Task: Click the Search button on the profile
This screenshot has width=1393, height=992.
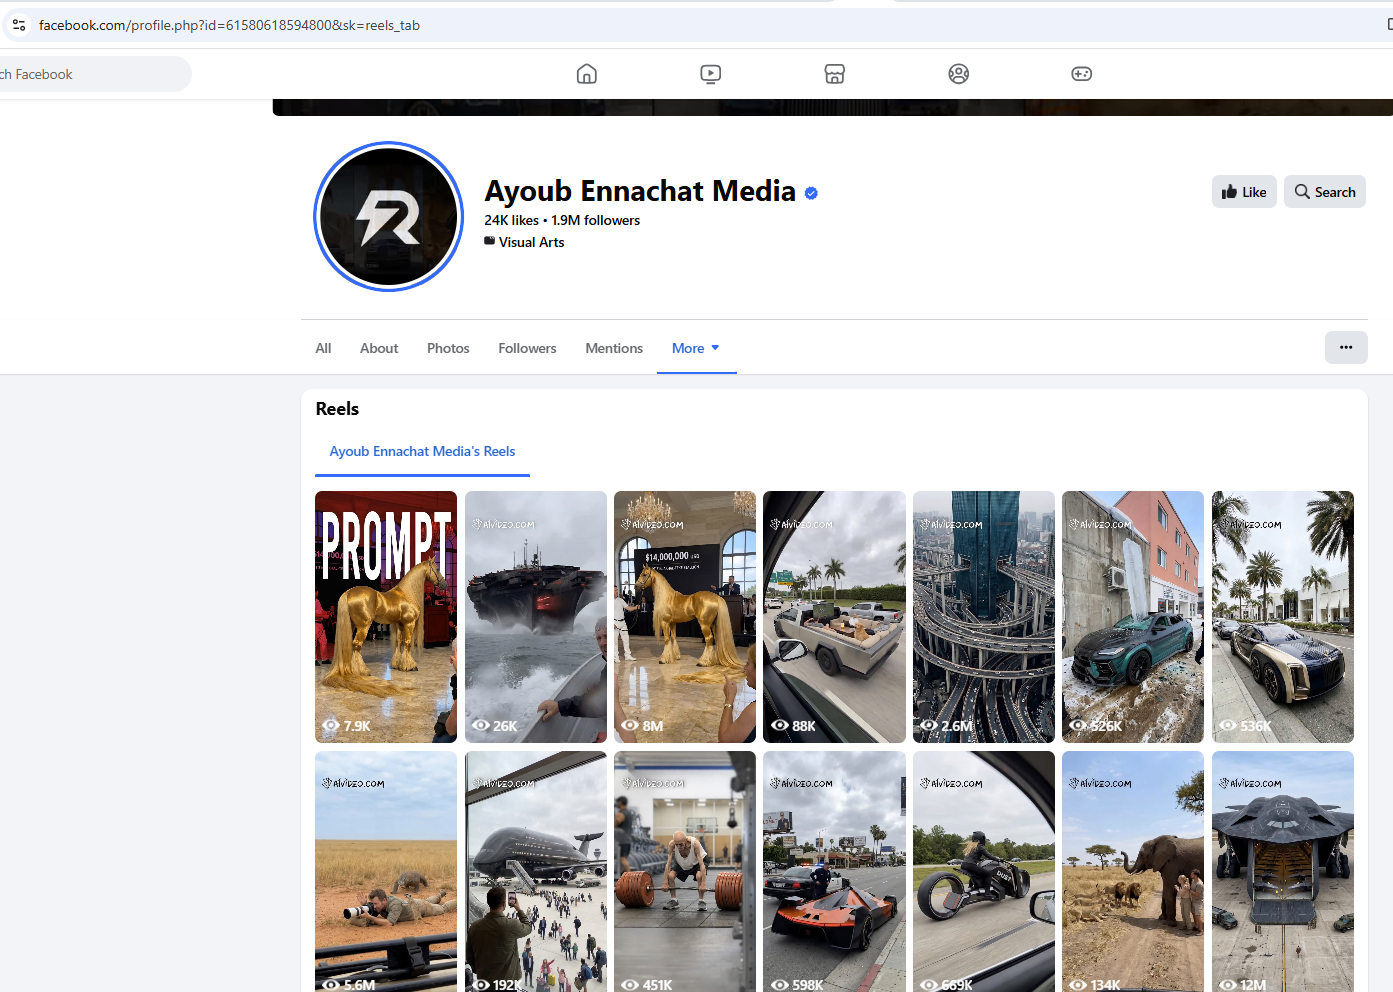Action: pyautogui.click(x=1325, y=192)
